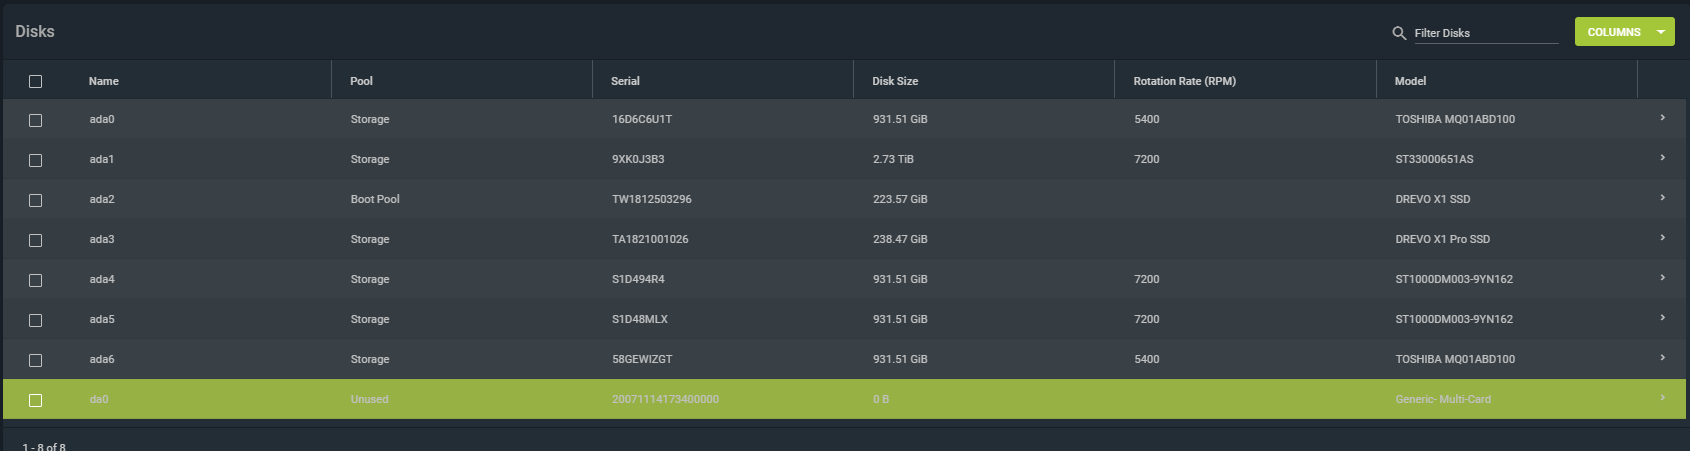Click serial TW1812503296
The image size is (1690, 451).
coord(652,199)
